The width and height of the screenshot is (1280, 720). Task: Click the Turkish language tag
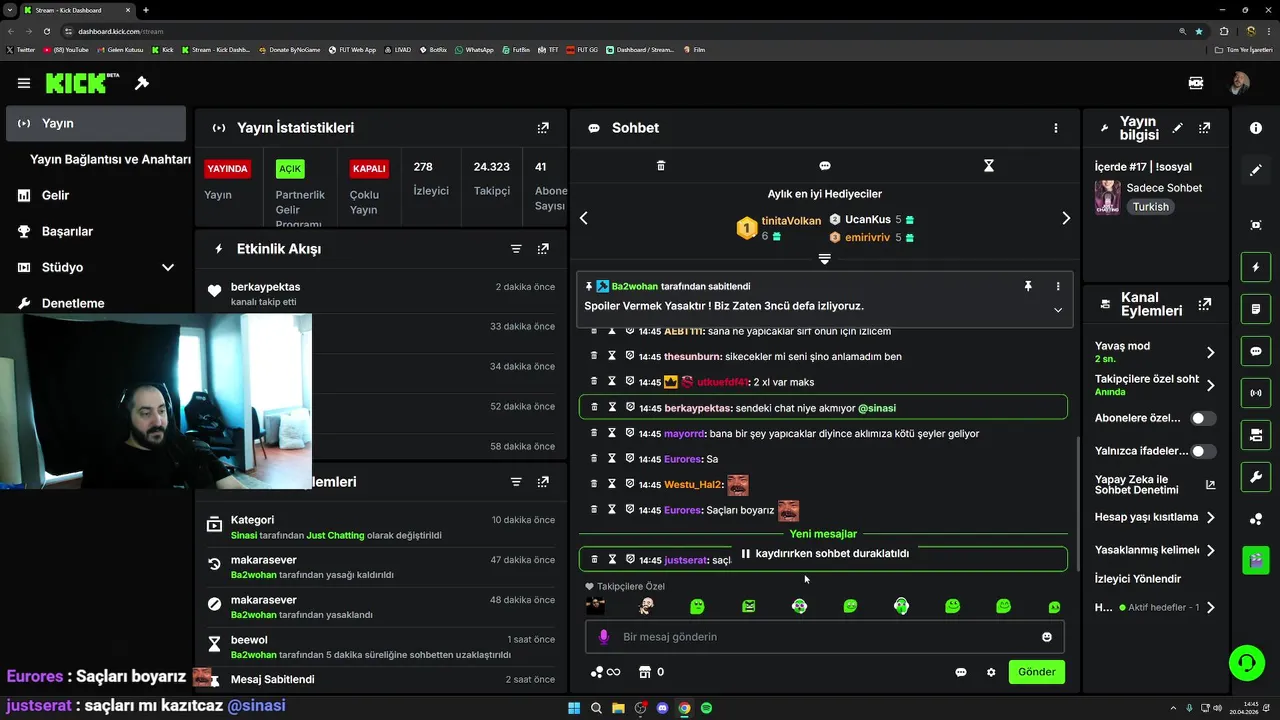pyautogui.click(x=1151, y=207)
